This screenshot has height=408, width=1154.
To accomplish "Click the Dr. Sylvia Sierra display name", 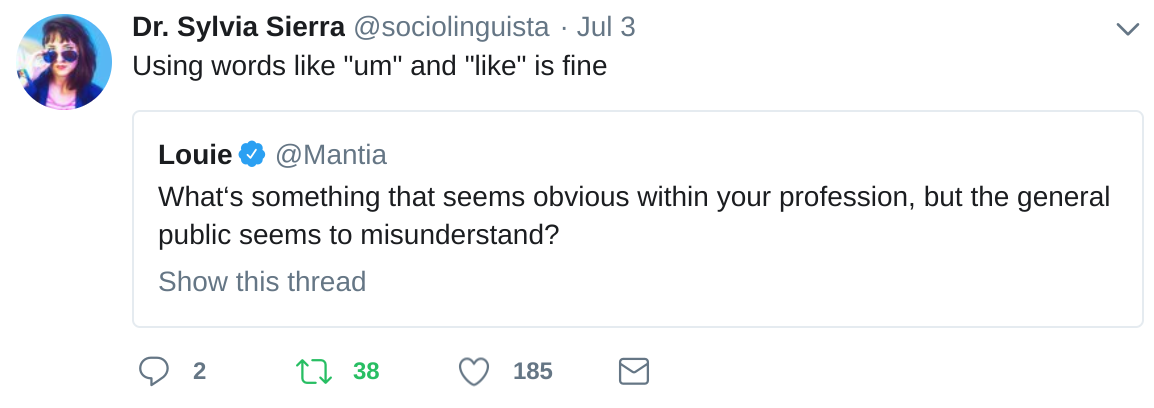I will [x=238, y=27].
